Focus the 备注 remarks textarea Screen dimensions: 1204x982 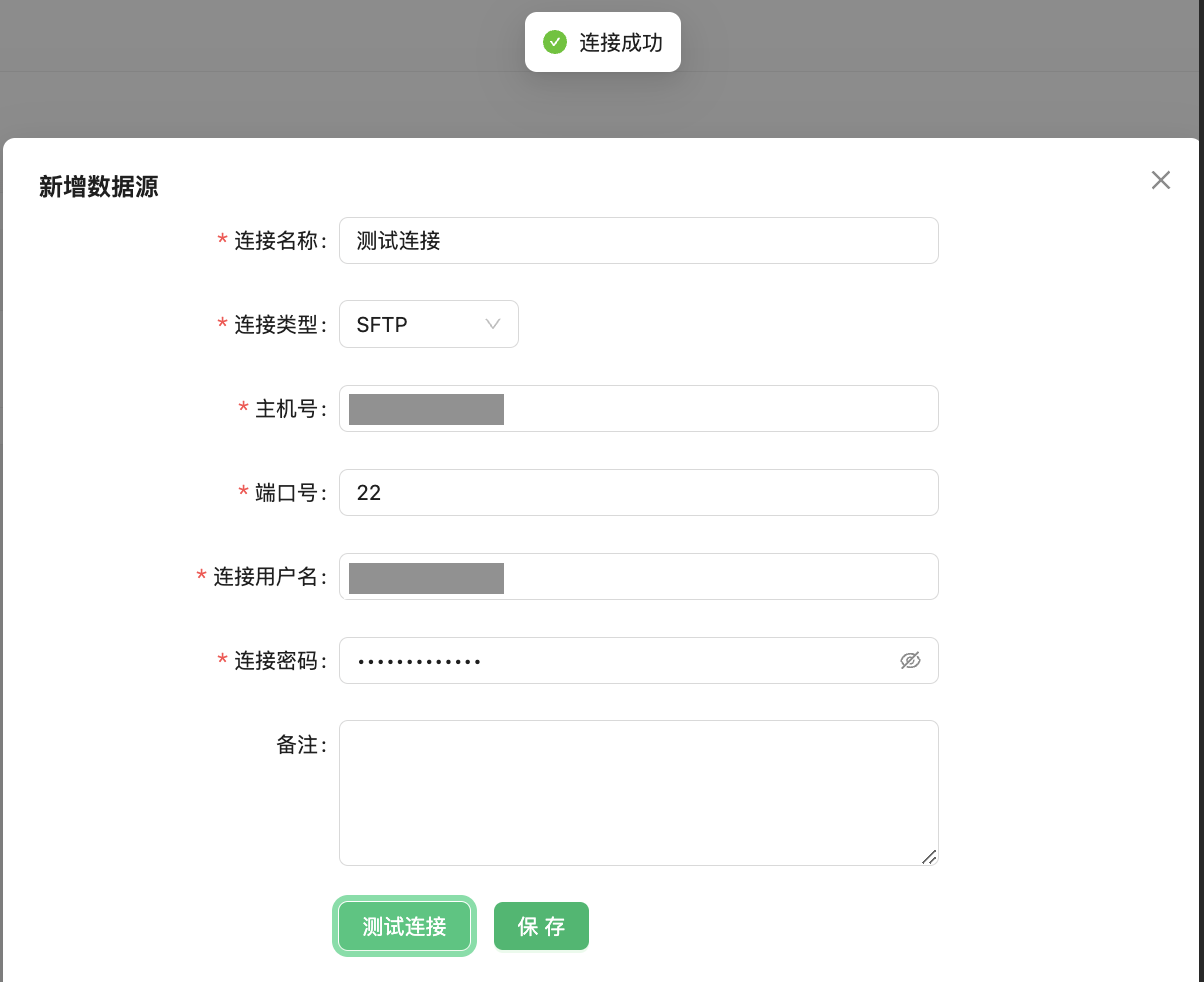click(638, 792)
